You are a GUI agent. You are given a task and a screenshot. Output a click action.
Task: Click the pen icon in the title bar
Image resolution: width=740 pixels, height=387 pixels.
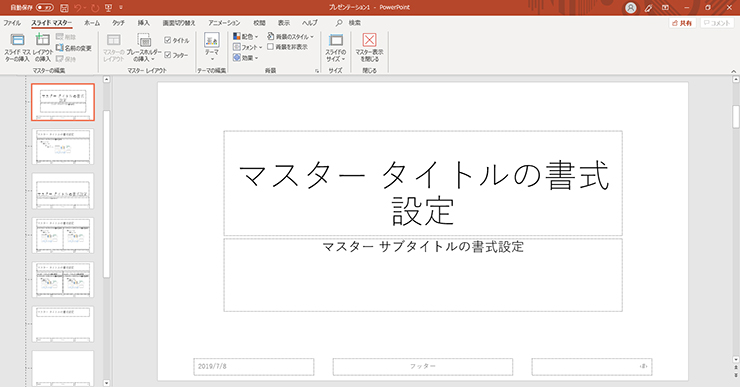[x=648, y=8]
